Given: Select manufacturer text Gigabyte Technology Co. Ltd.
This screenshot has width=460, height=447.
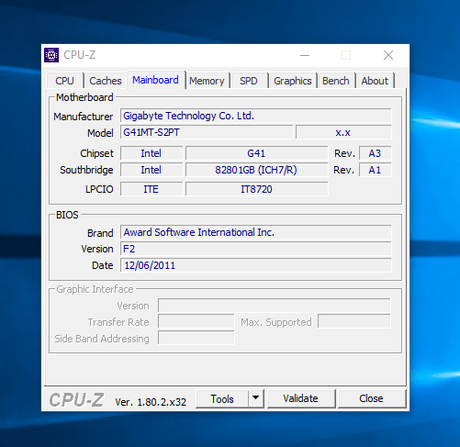Looking at the screenshot, I should (189, 116).
